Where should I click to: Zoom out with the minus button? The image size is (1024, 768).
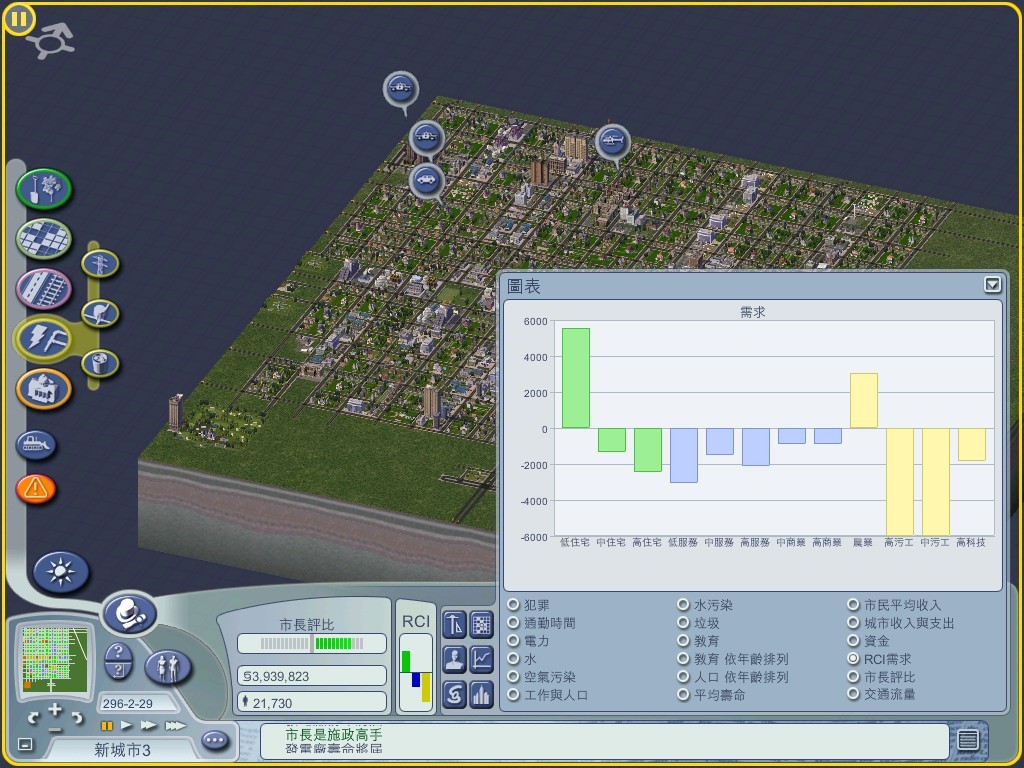point(56,729)
